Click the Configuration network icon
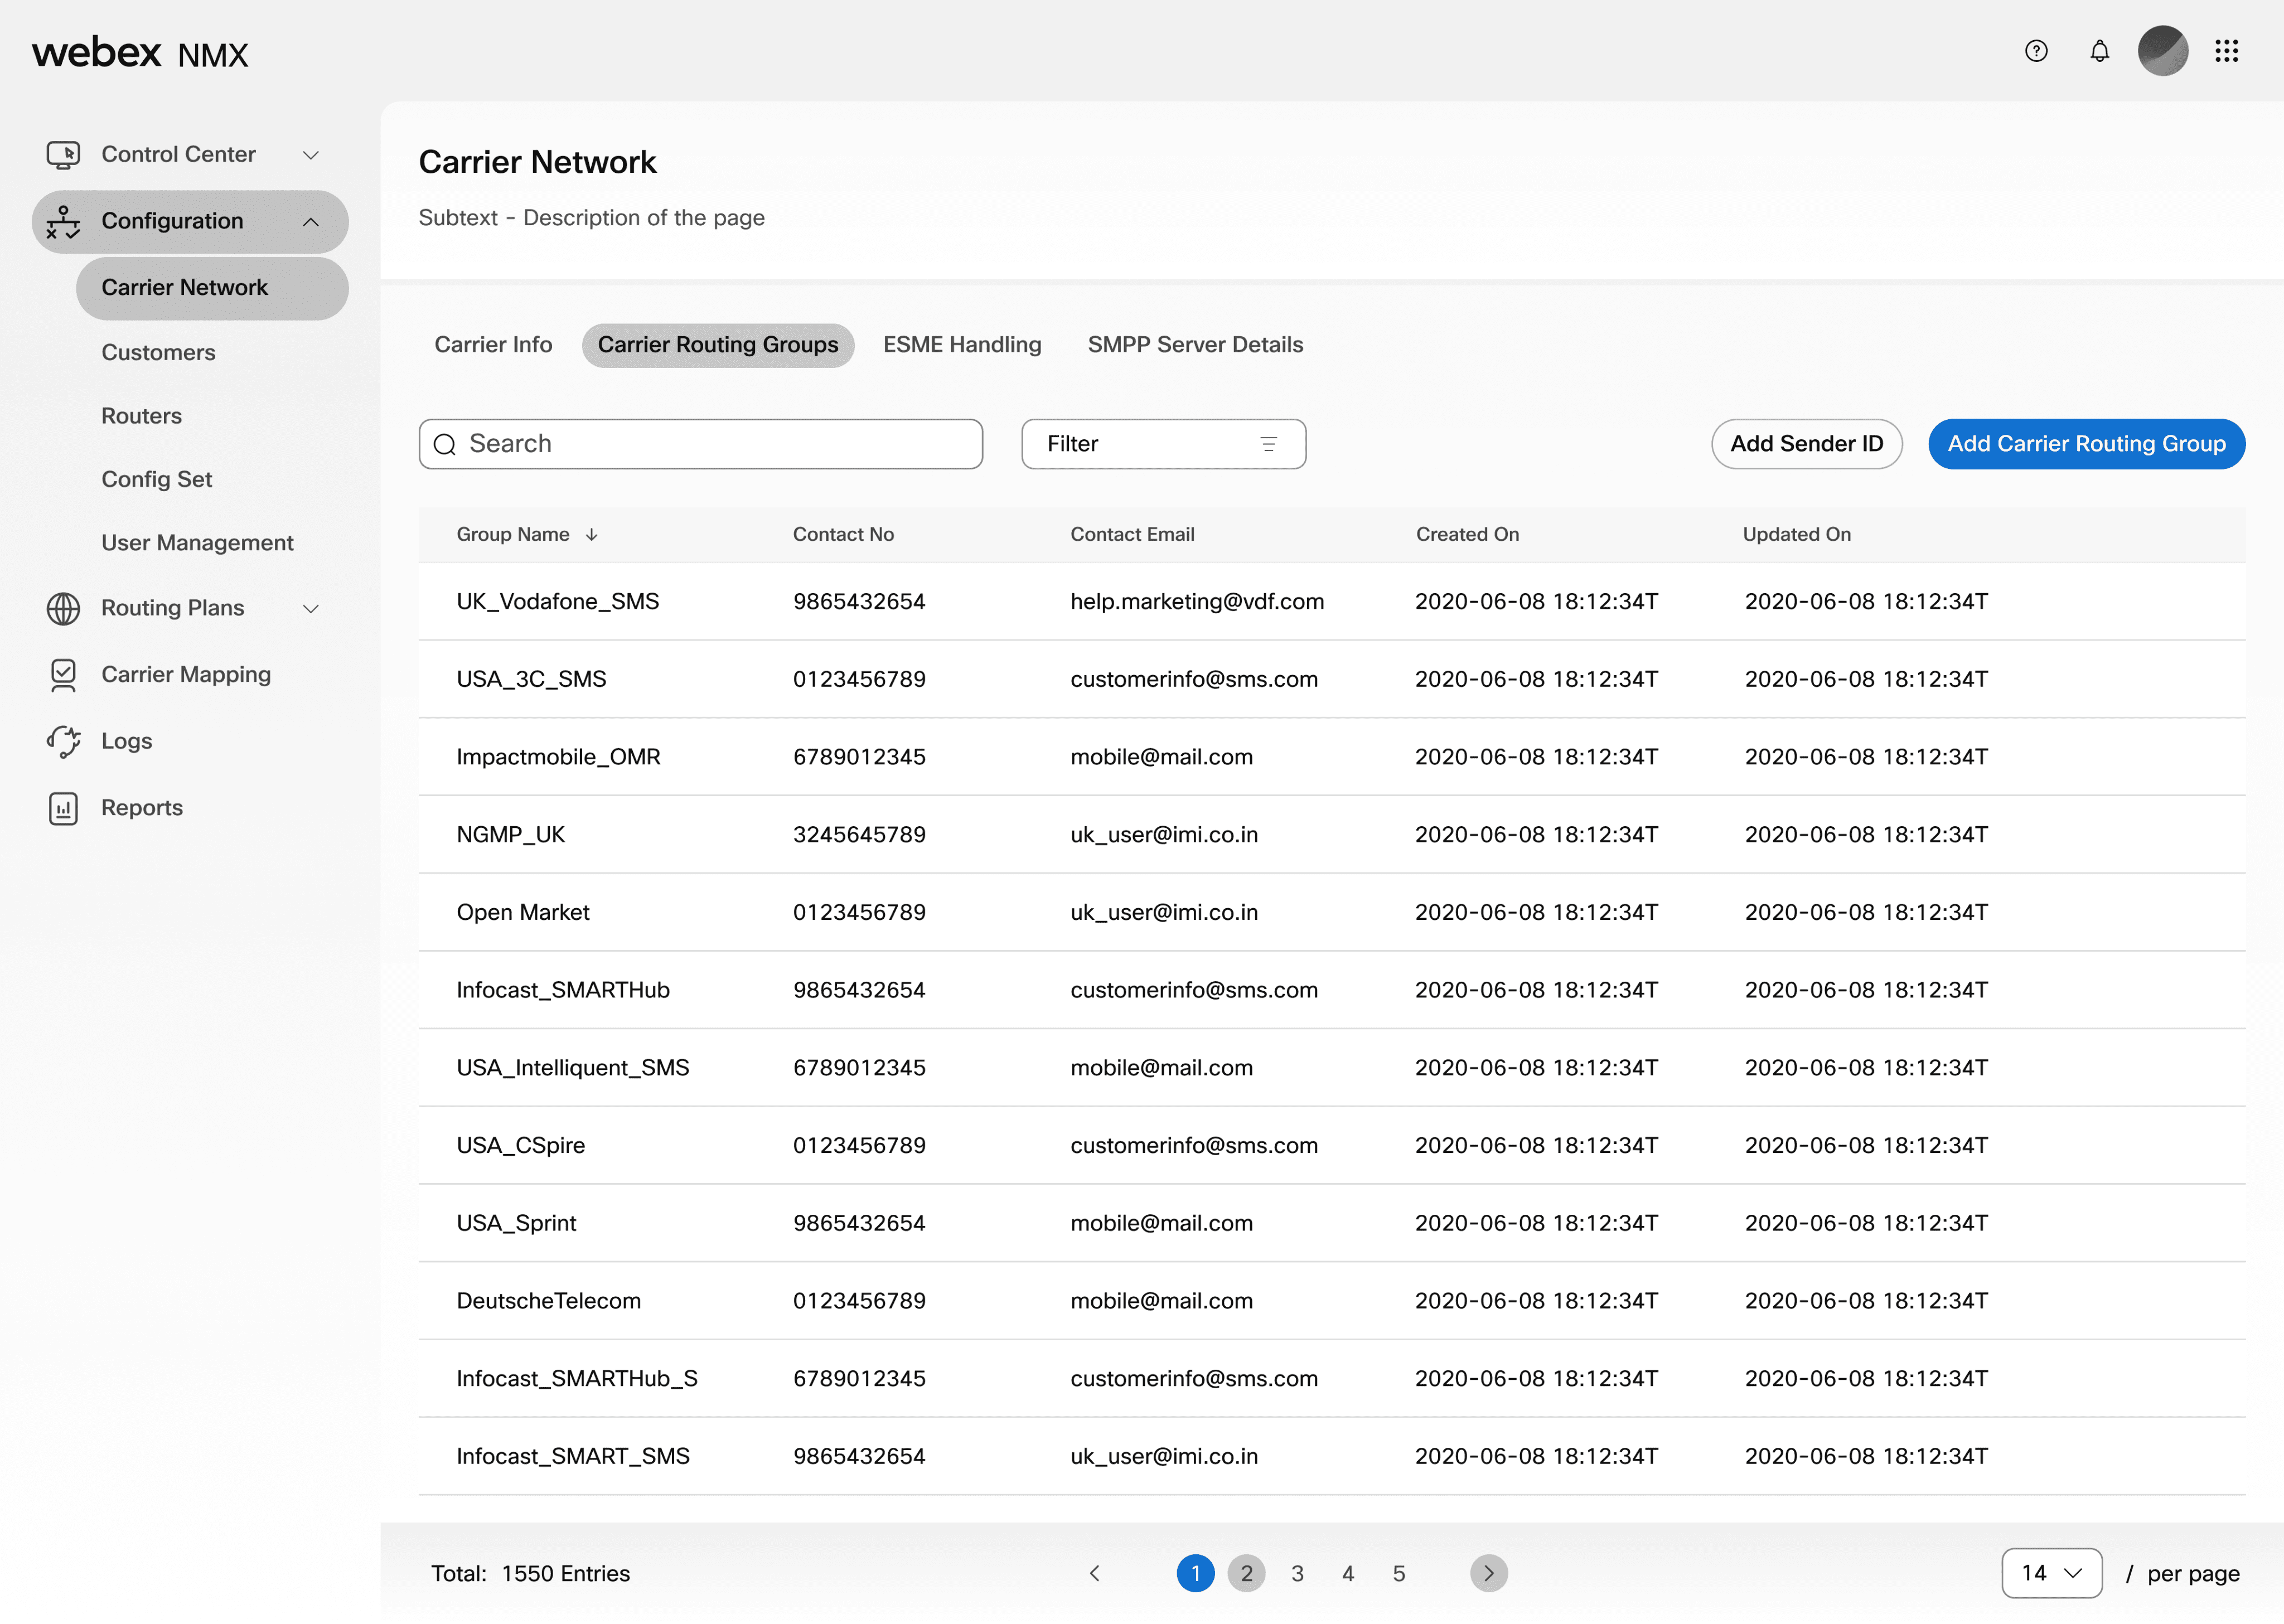The image size is (2284, 1624). coord(63,221)
